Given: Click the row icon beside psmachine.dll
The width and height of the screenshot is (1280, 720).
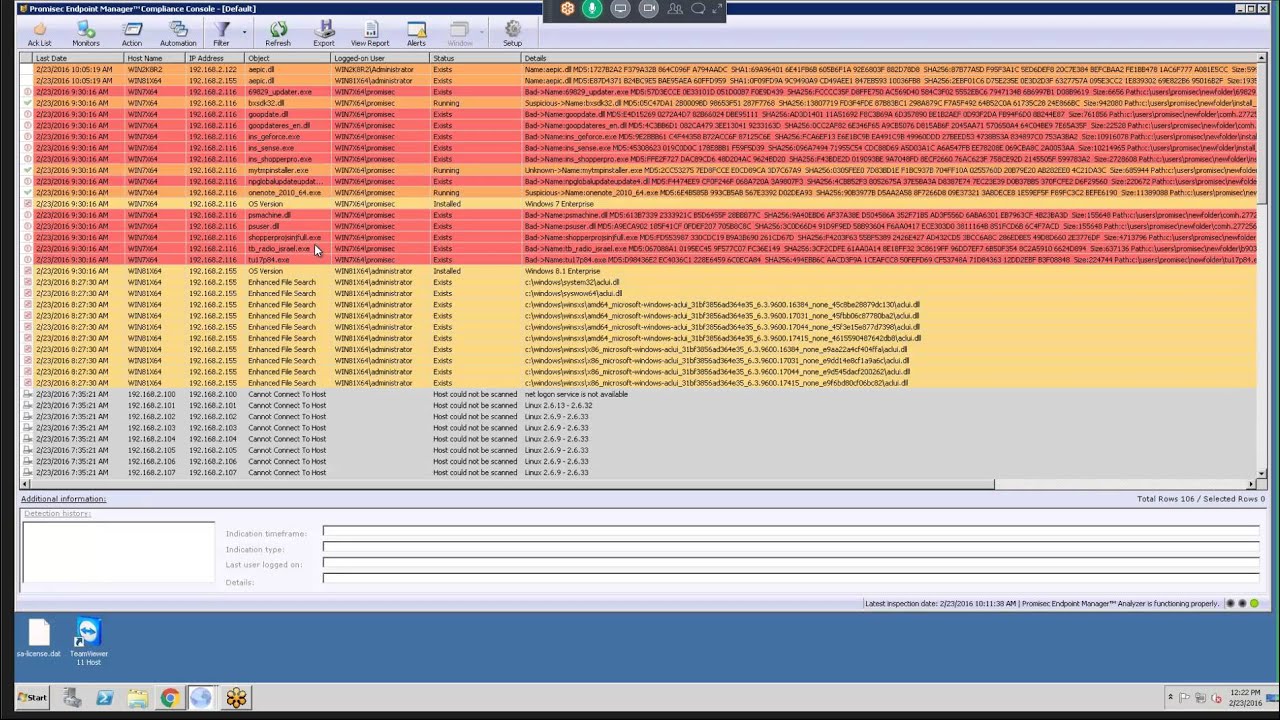Looking at the screenshot, I should click(x=28, y=215).
